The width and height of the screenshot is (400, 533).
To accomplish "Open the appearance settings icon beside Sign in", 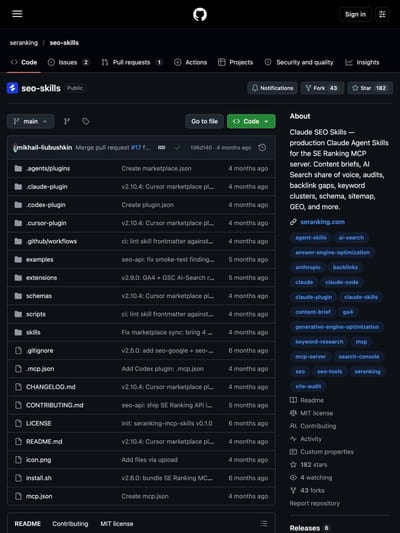I will (x=382, y=14).
